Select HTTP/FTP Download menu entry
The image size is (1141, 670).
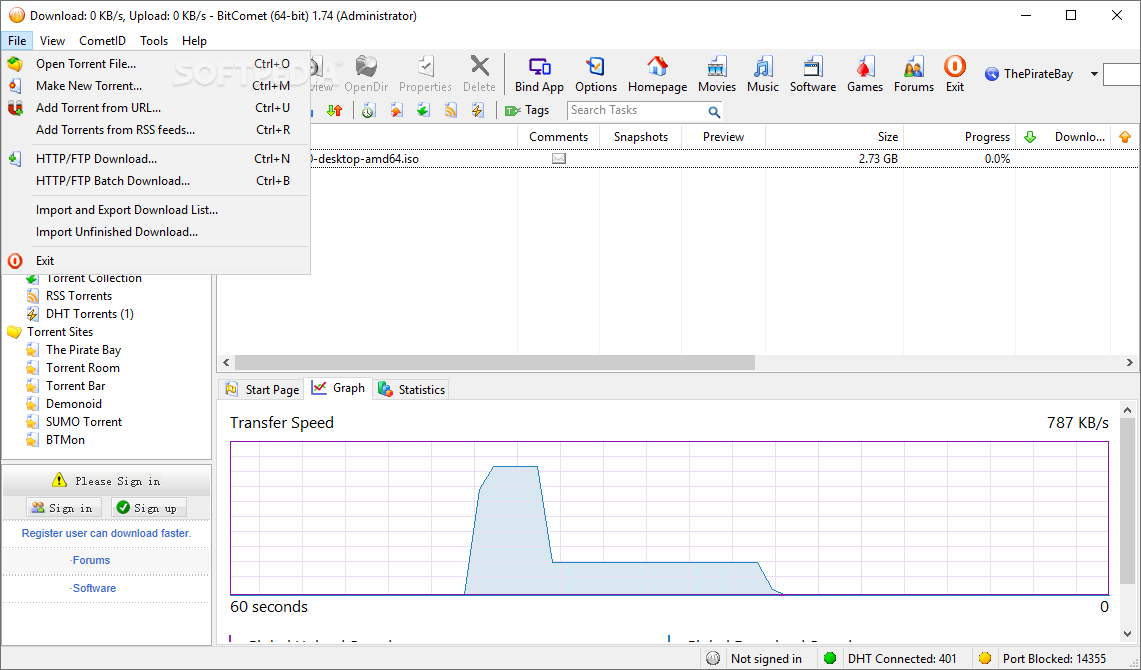[x=156, y=159]
